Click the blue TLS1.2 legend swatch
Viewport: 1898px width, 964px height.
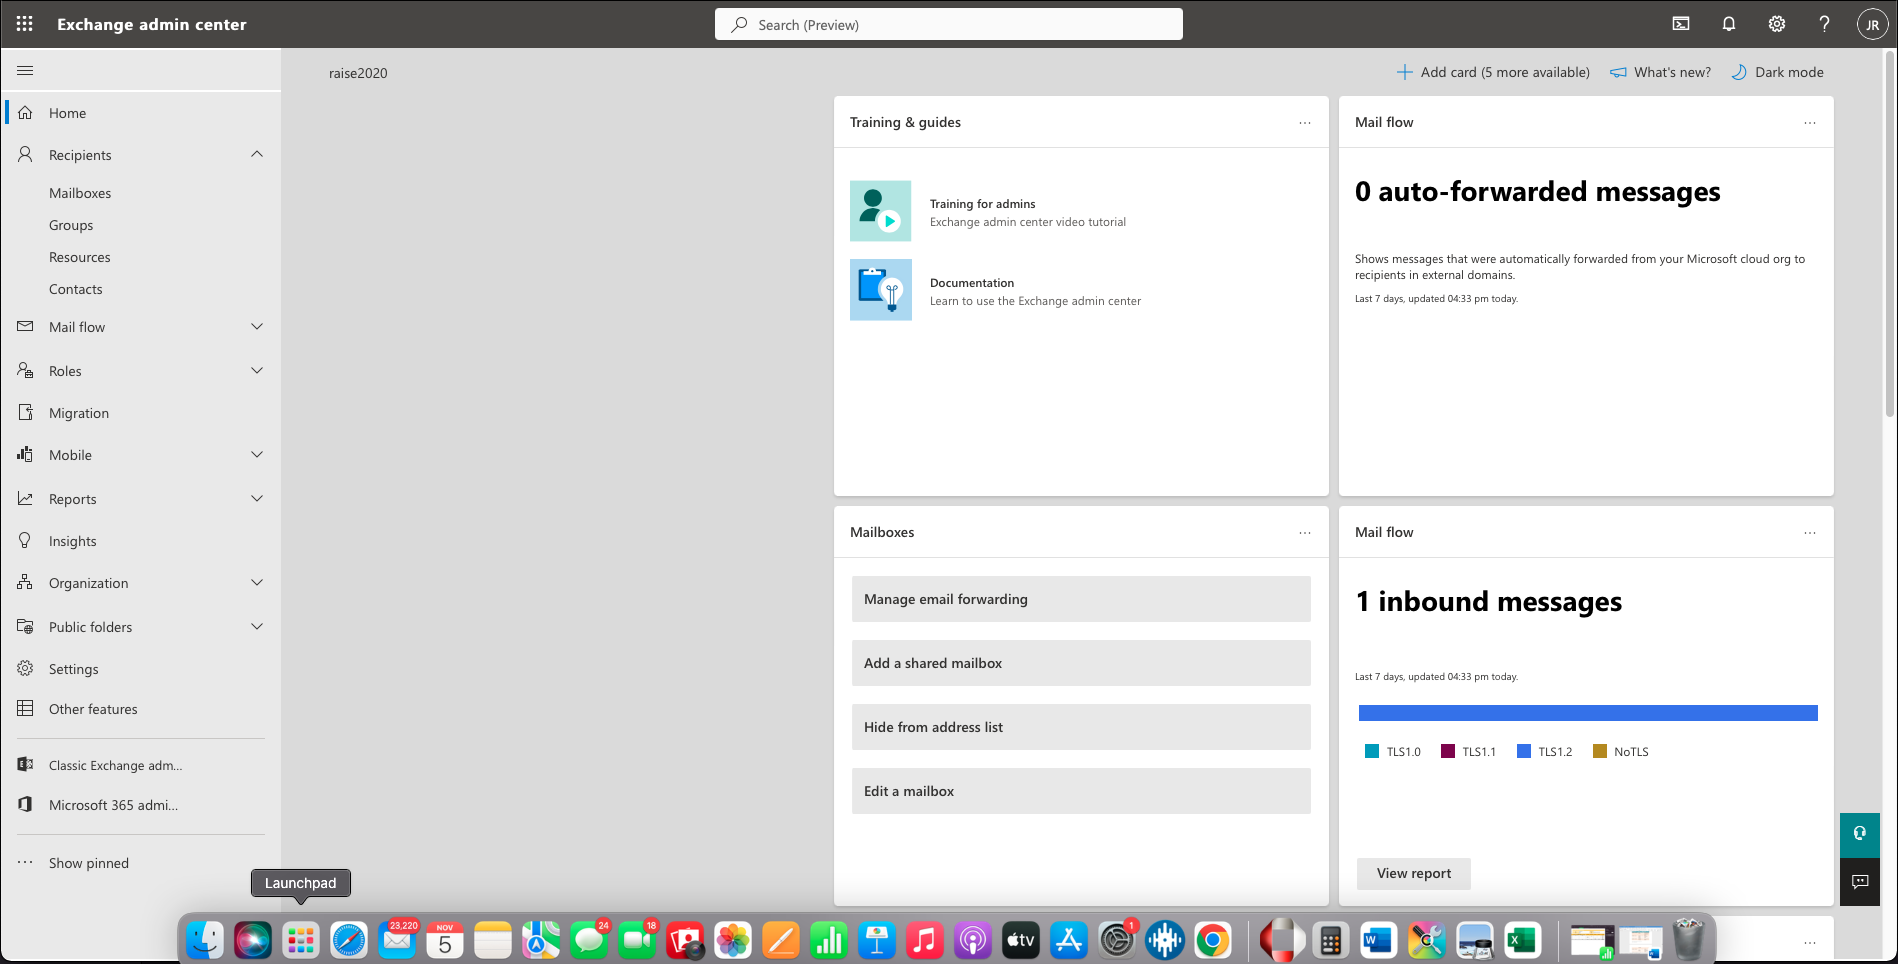pos(1523,752)
